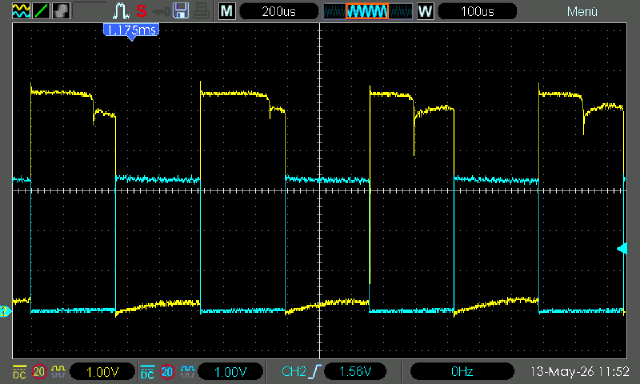The image size is (640, 384).
Task: Click the green diagonal line icon
Action: [x=41, y=11]
